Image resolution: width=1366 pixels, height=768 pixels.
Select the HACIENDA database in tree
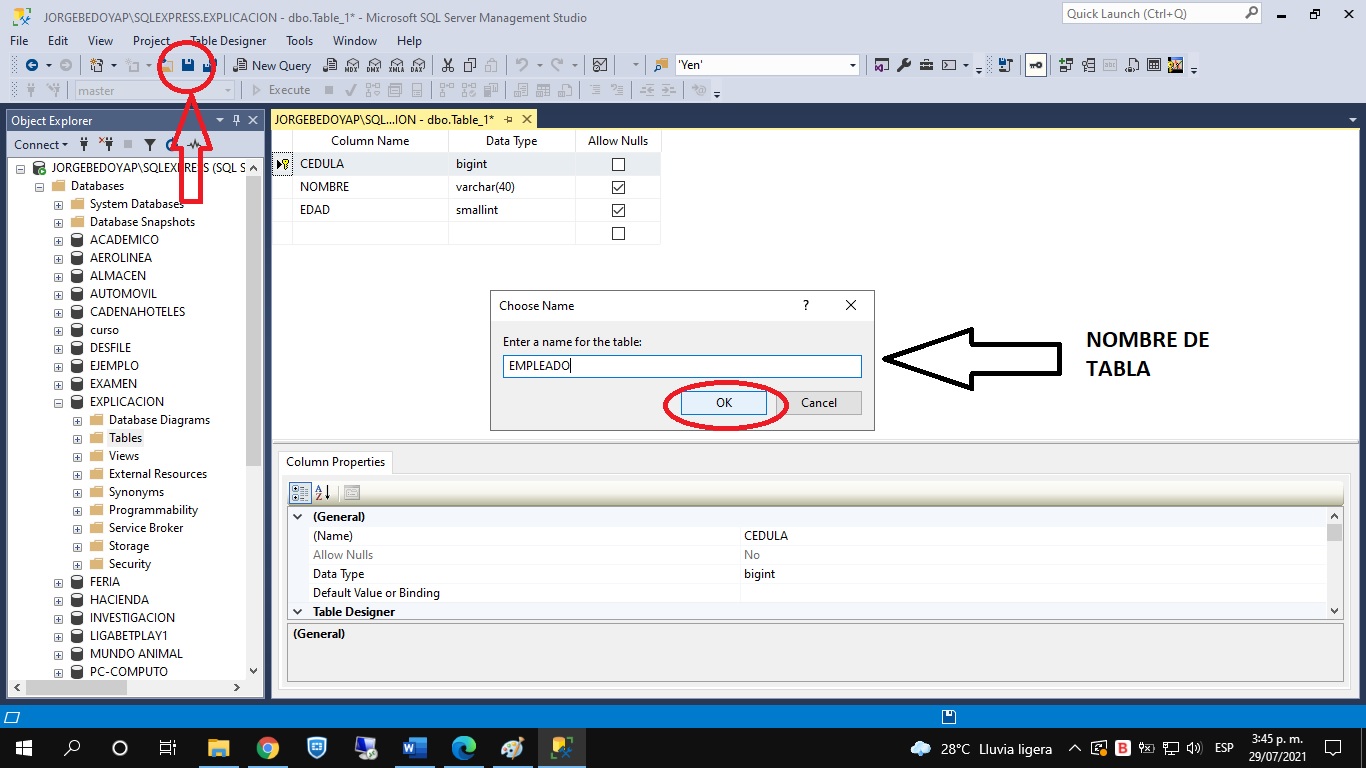119,600
